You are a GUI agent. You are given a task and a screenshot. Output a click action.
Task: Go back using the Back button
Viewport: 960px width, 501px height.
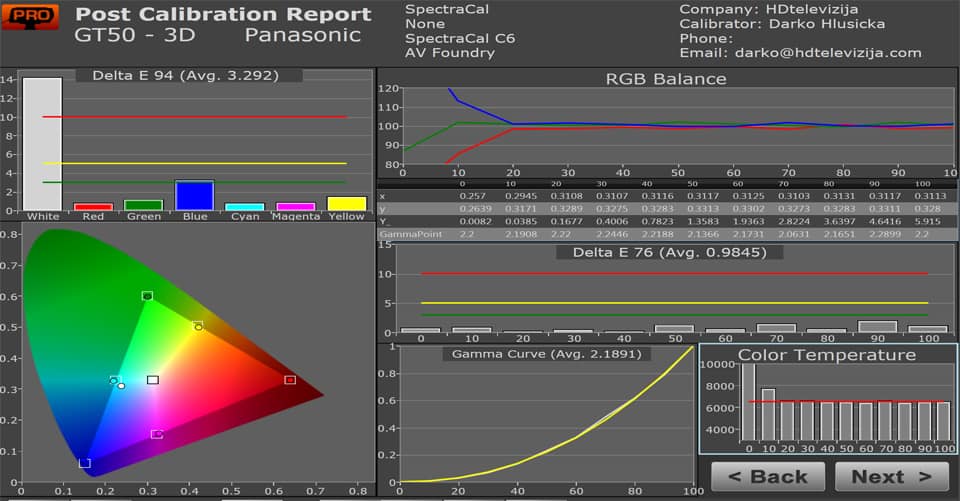point(767,477)
